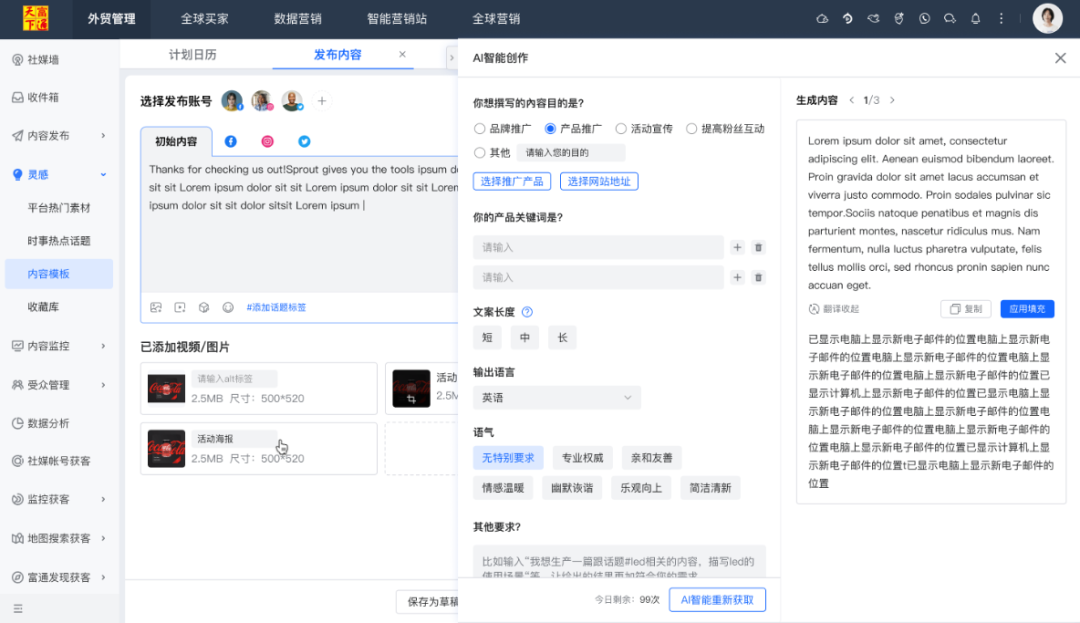Open the Instagram content tab icon
This screenshot has width=1080, height=623.
pyautogui.click(x=267, y=141)
